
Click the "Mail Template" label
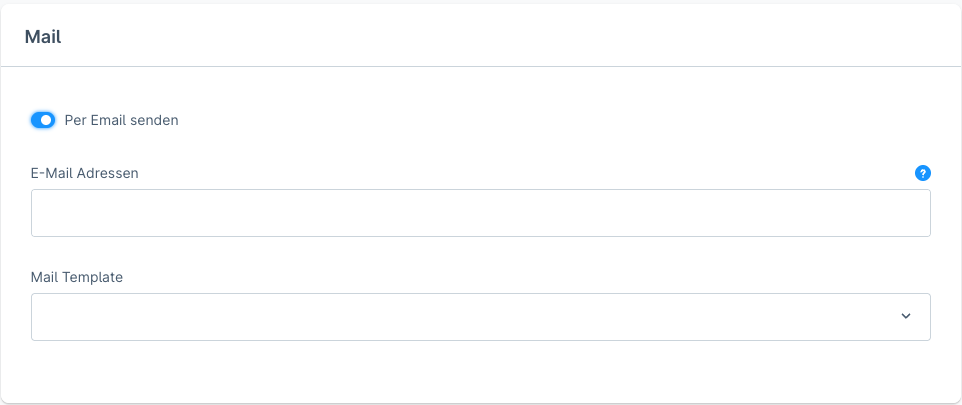click(77, 277)
